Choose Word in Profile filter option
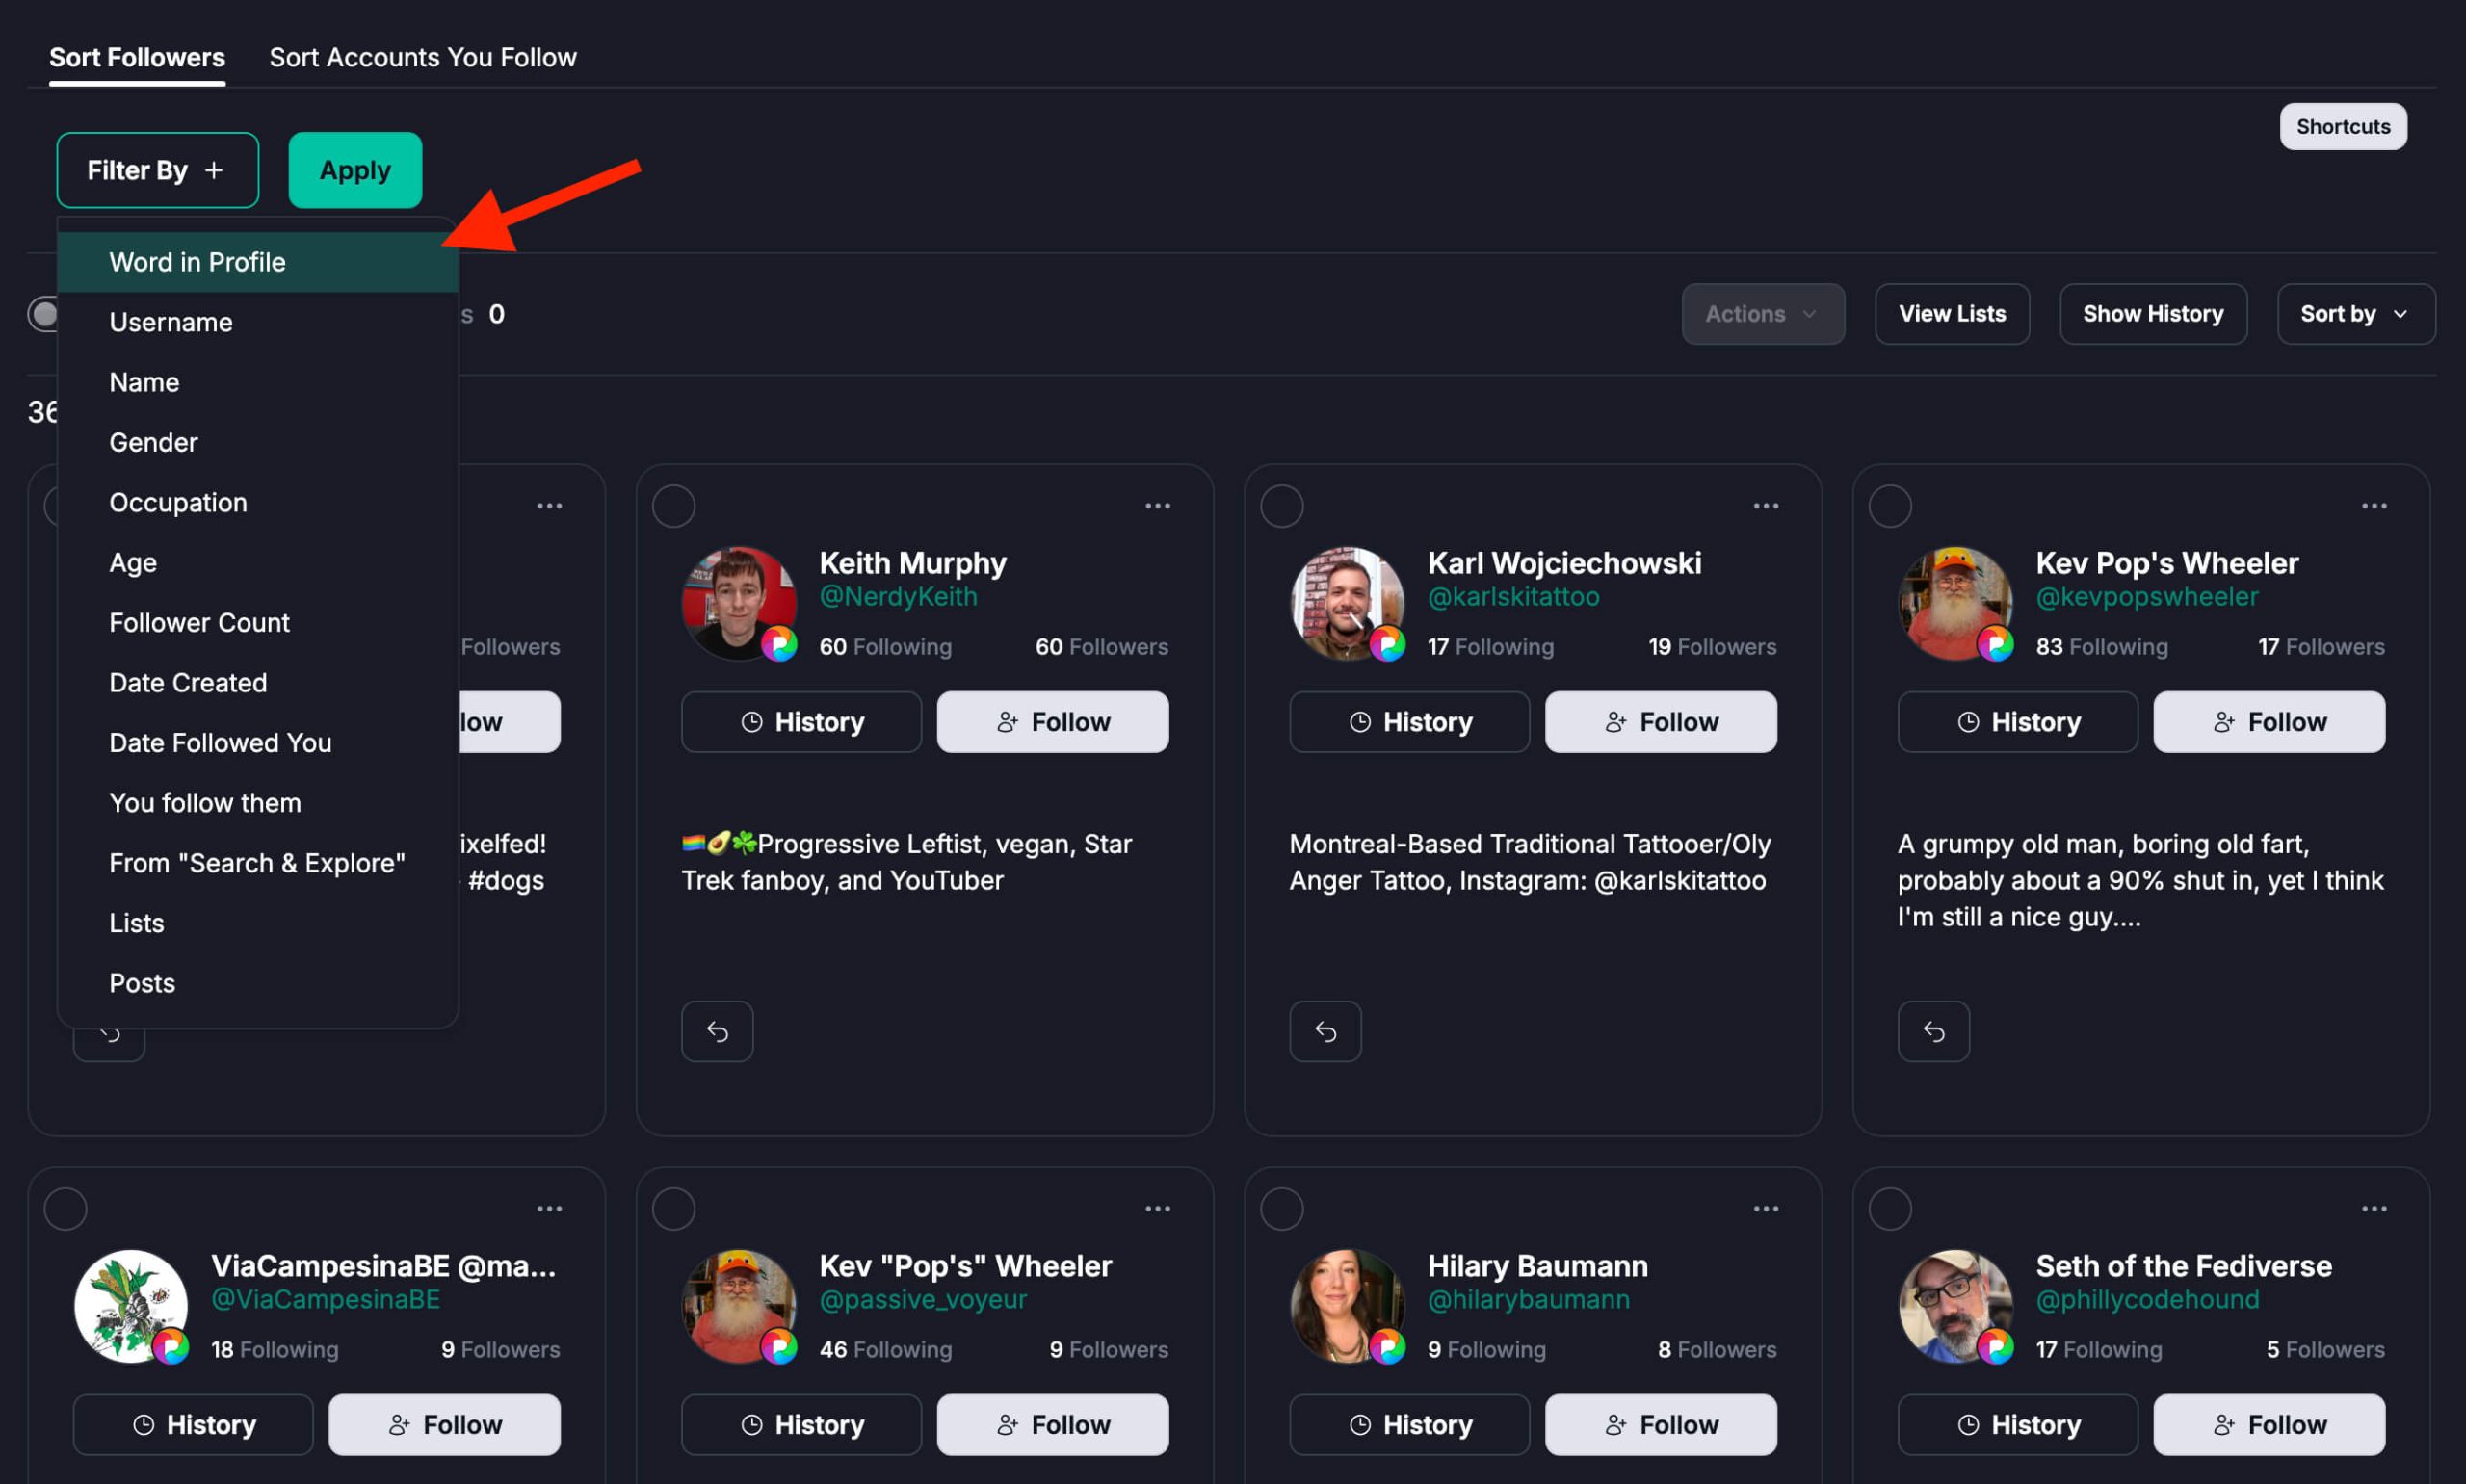2466x1484 pixels. point(197,262)
